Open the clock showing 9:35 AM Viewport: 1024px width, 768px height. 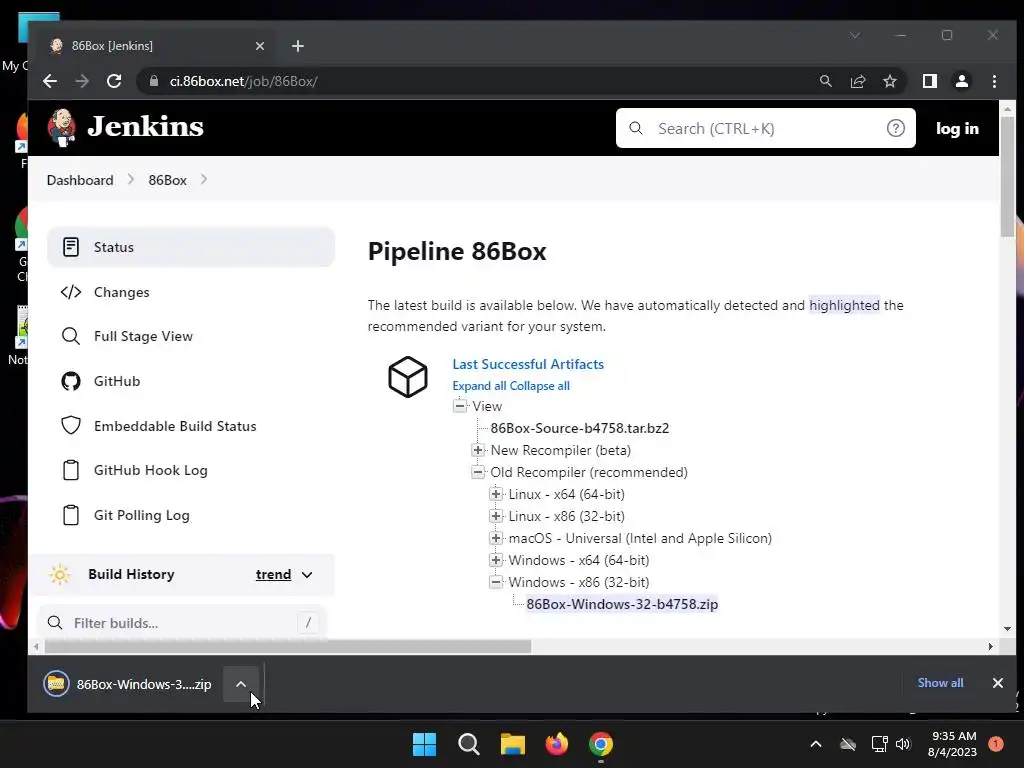tap(952, 744)
